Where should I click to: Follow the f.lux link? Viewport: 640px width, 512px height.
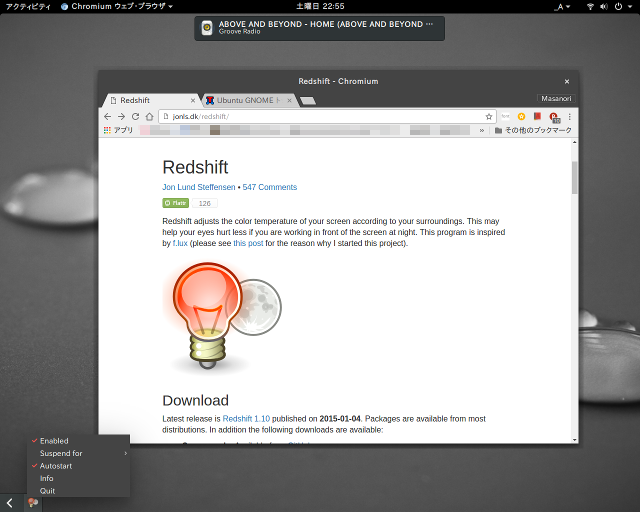pos(180,243)
